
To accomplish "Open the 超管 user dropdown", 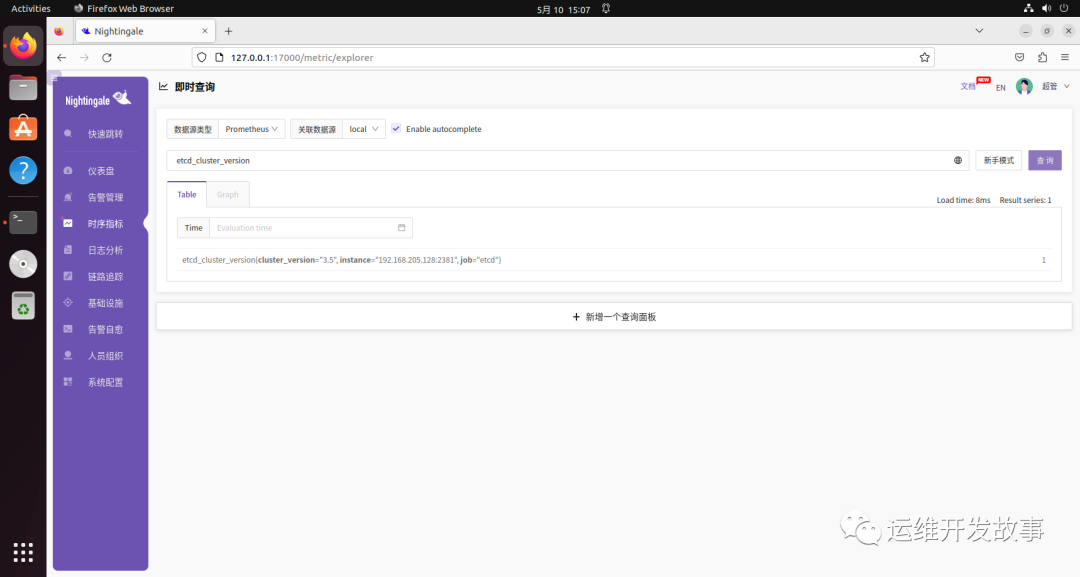I will (1055, 87).
